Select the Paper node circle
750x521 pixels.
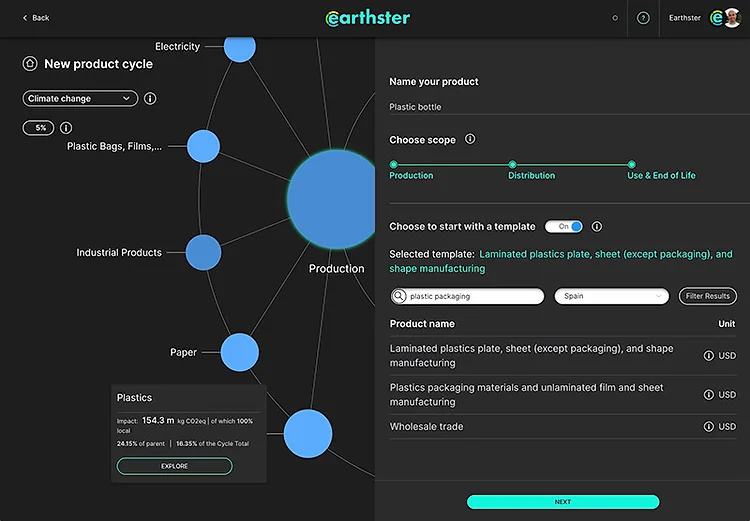click(240, 353)
